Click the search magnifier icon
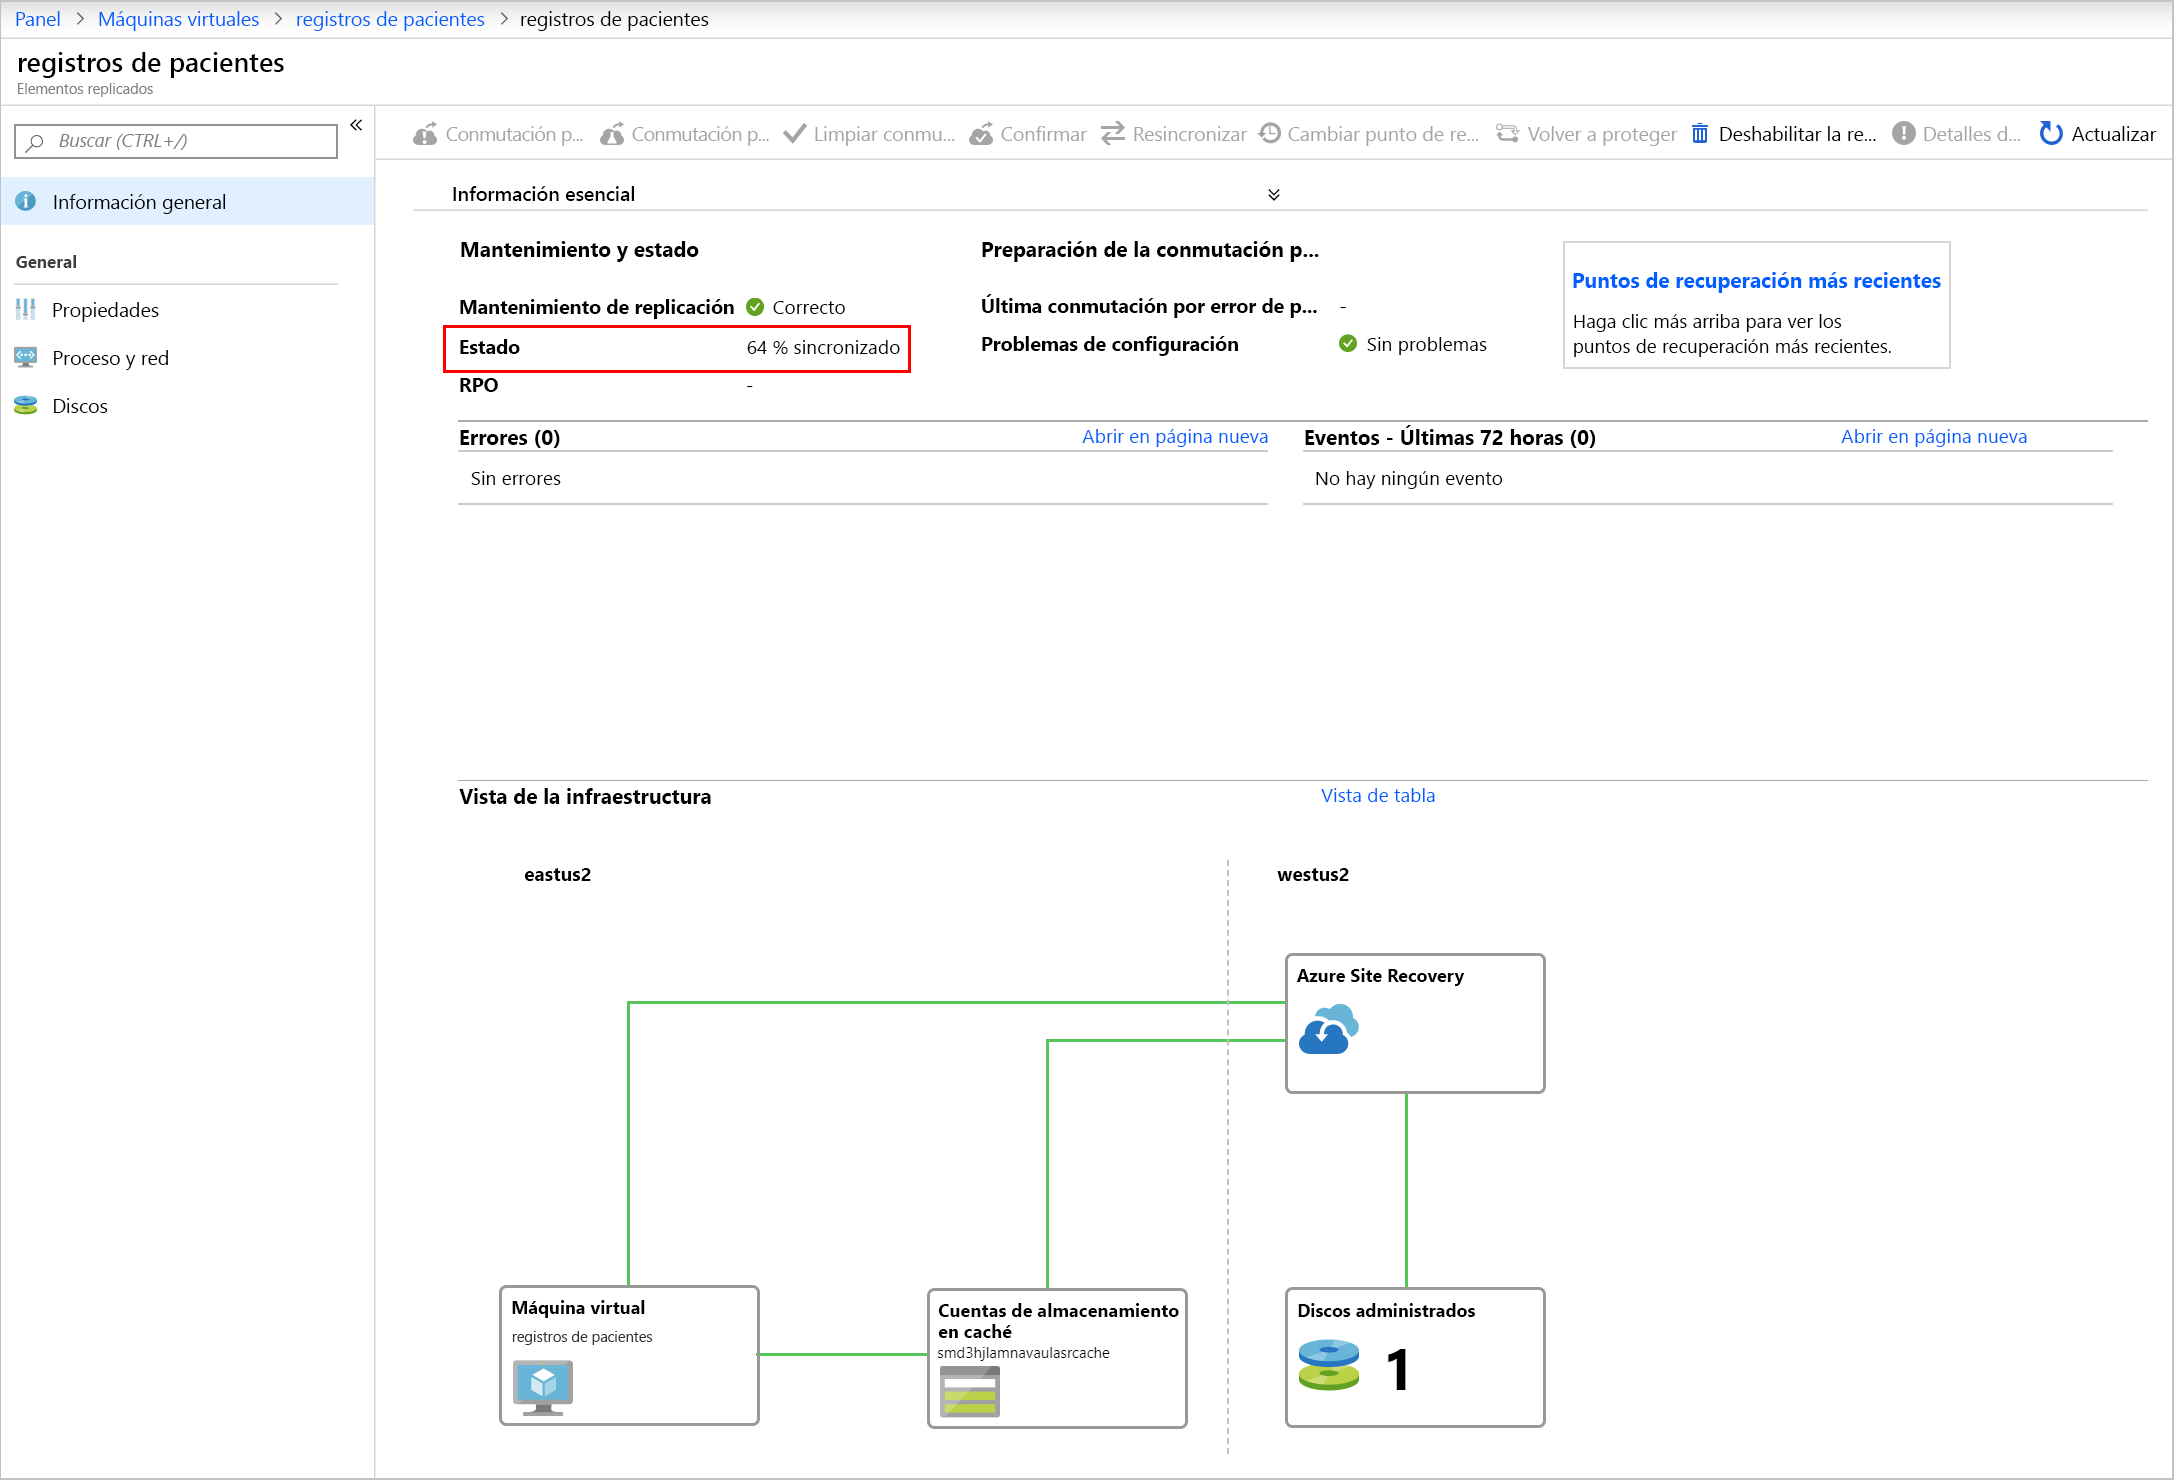2175x1480 pixels. click(x=35, y=142)
